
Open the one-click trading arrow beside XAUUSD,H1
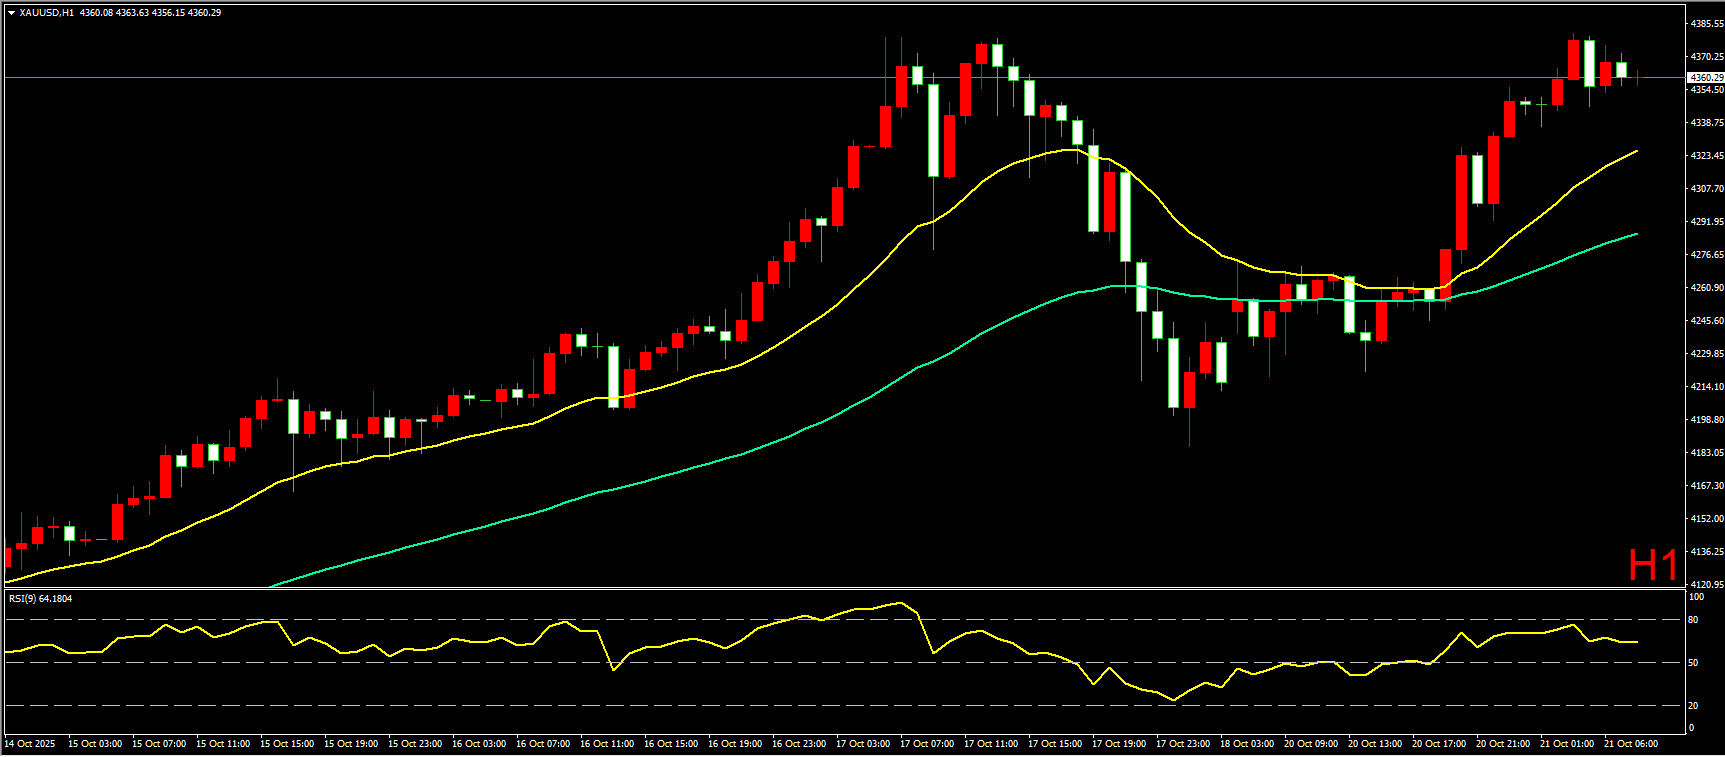point(11,13)
